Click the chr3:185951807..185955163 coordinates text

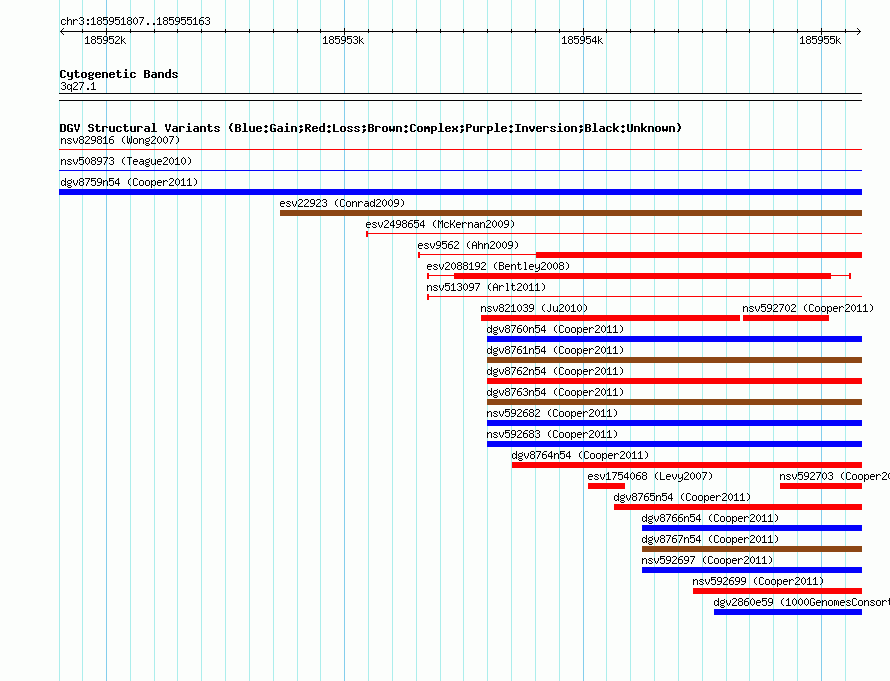pyautogui.click(x=135, y=21)
